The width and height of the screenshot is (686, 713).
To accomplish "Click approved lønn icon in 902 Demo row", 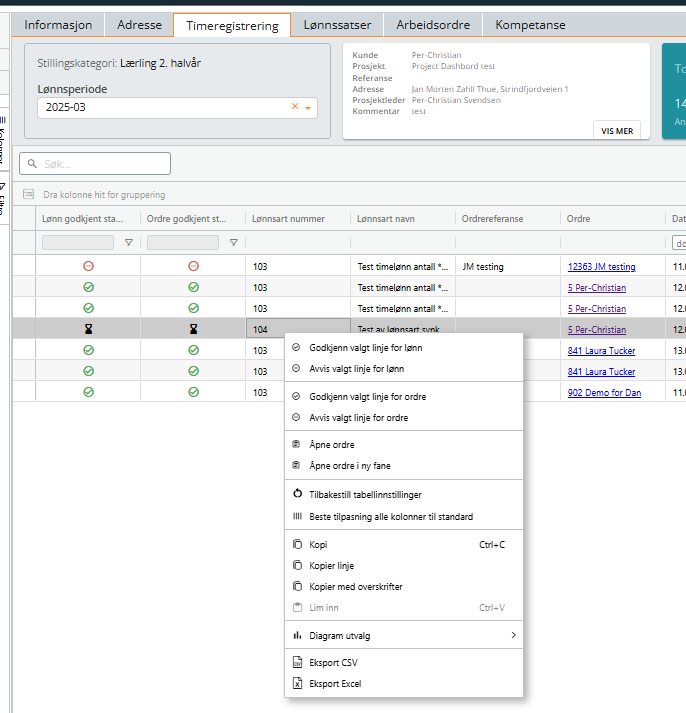I will pyautogui.click(x=89, y=392).
